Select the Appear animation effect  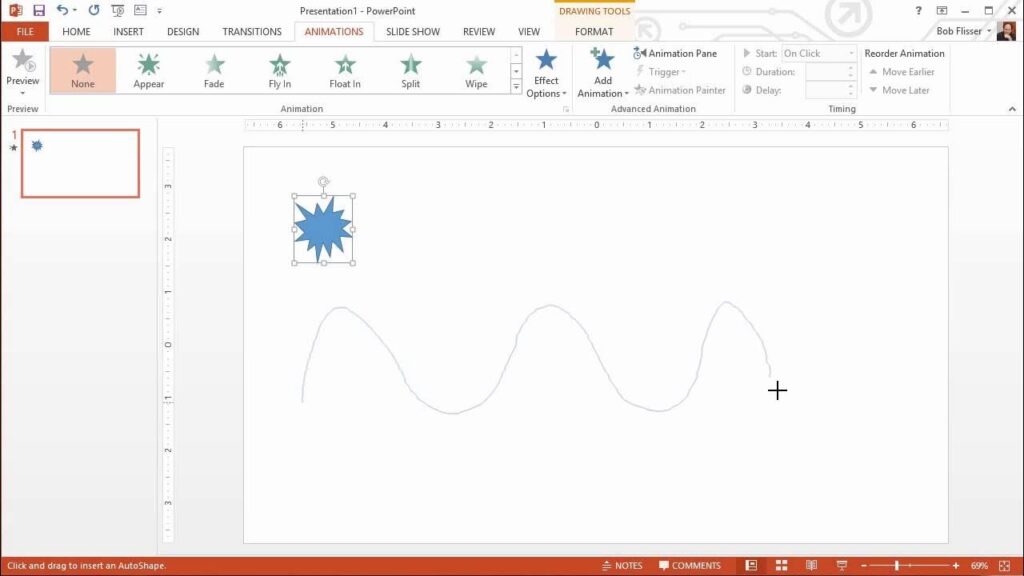pos(147,70)
